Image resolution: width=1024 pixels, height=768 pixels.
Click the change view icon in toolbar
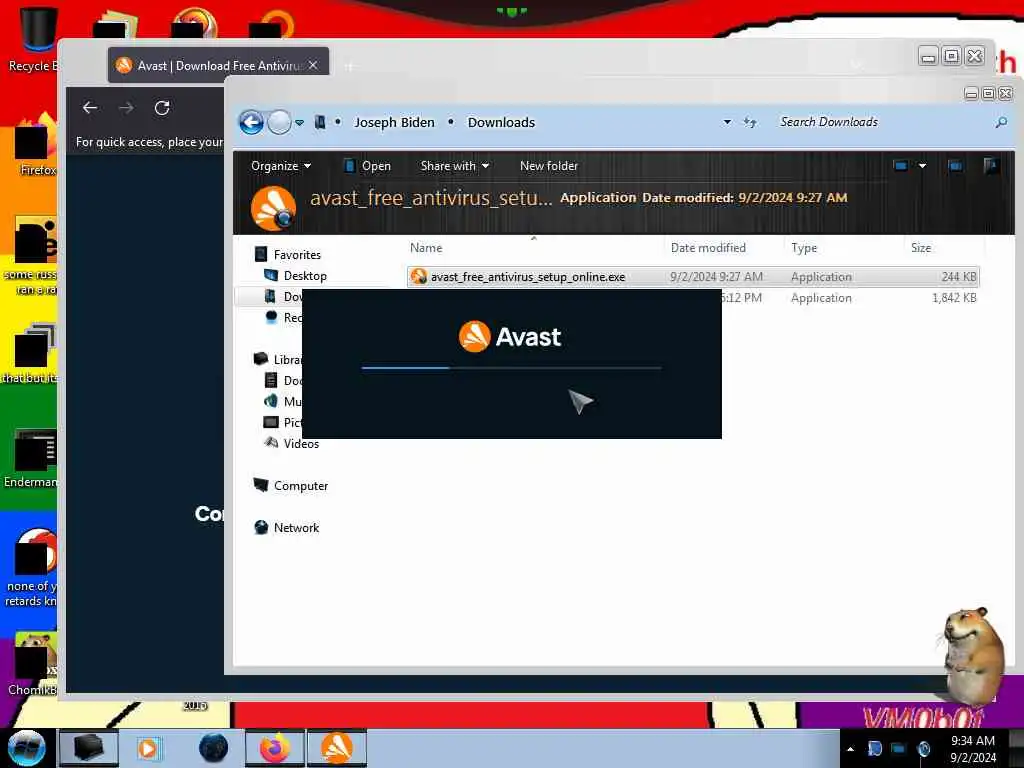901,166
